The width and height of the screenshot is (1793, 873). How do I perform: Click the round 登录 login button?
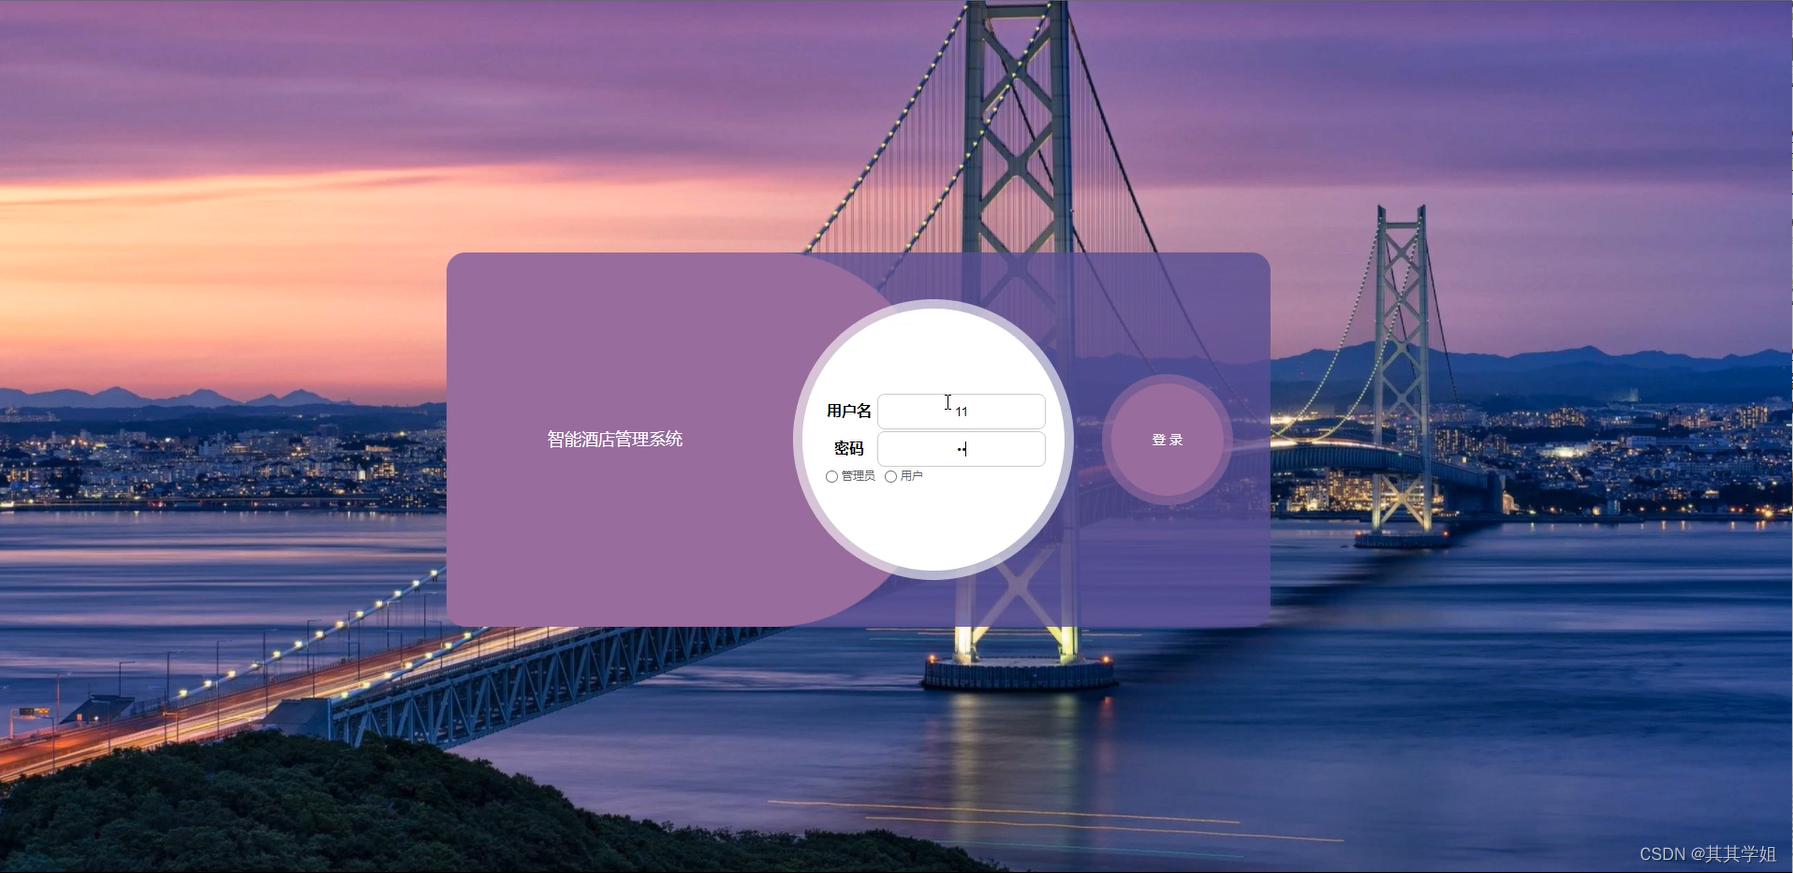tap(1167, 440)
